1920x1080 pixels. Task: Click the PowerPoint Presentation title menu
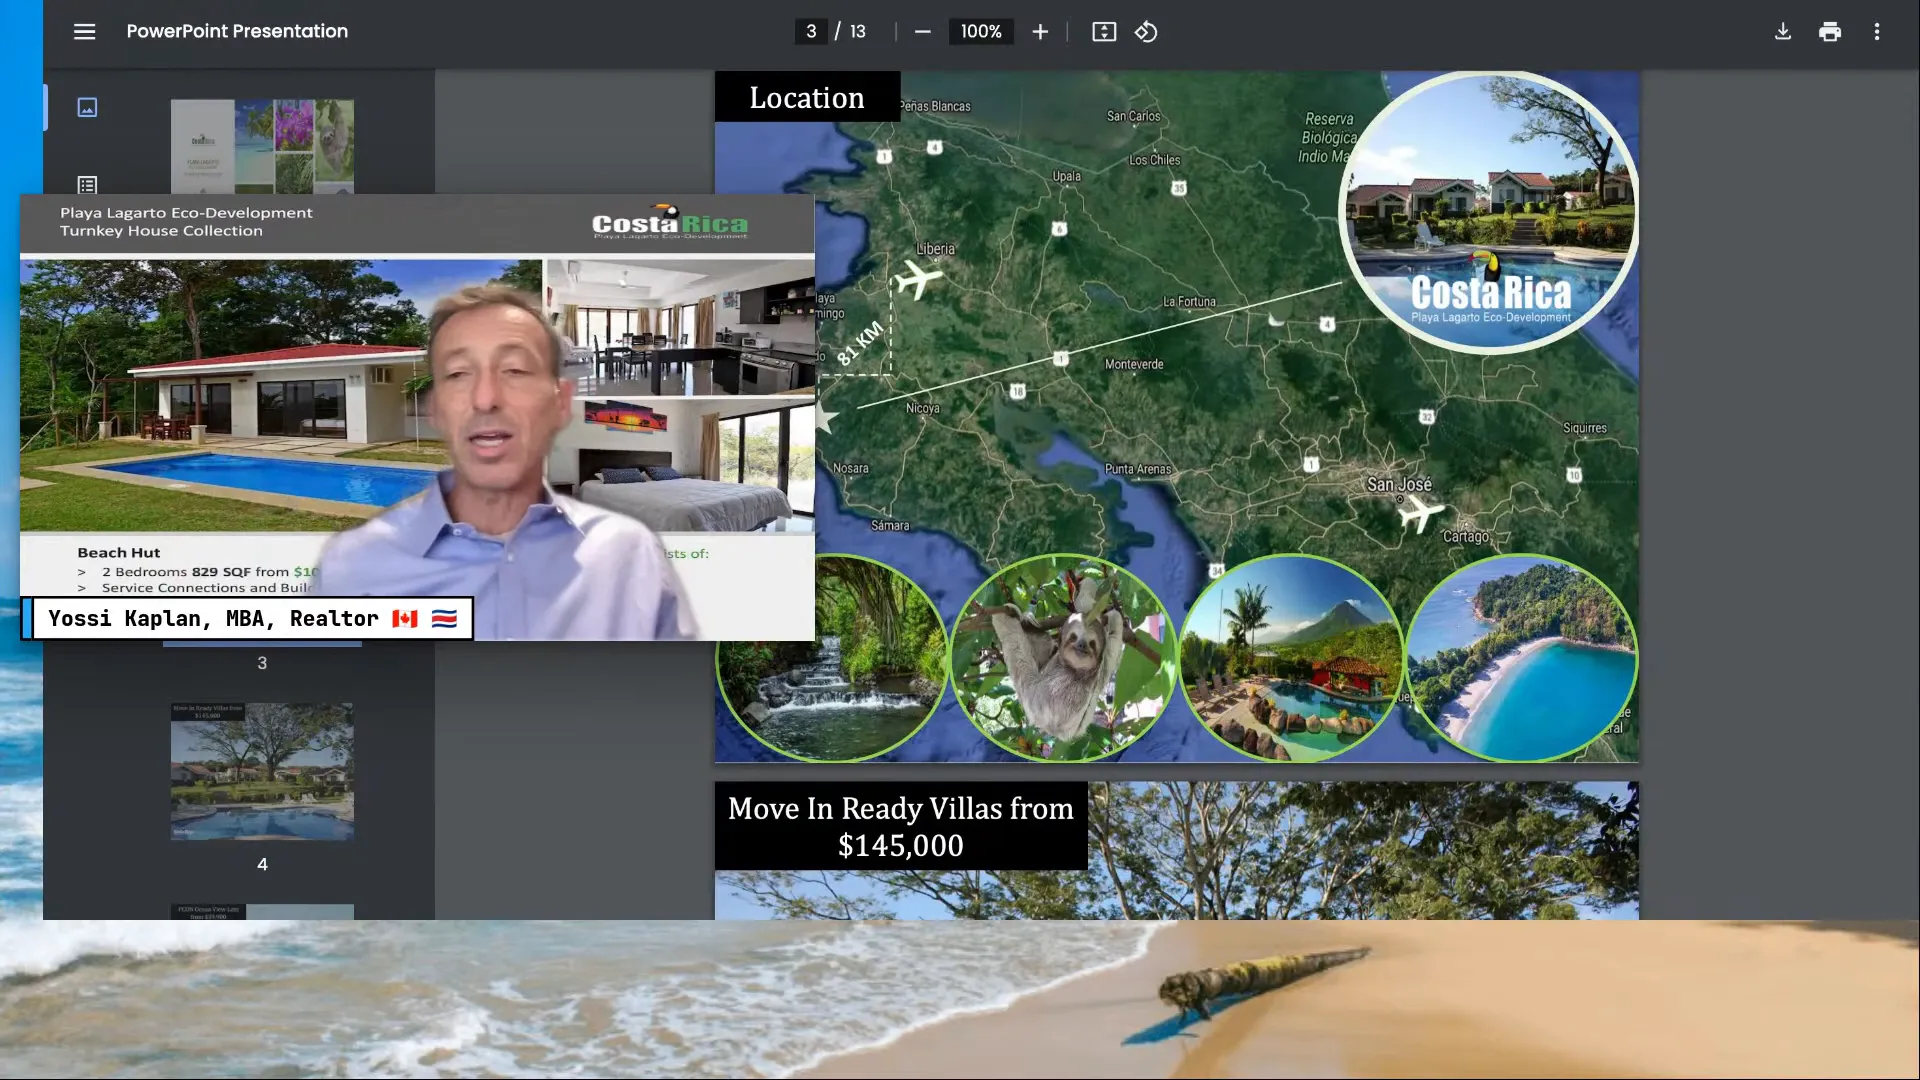pos(237,30)
